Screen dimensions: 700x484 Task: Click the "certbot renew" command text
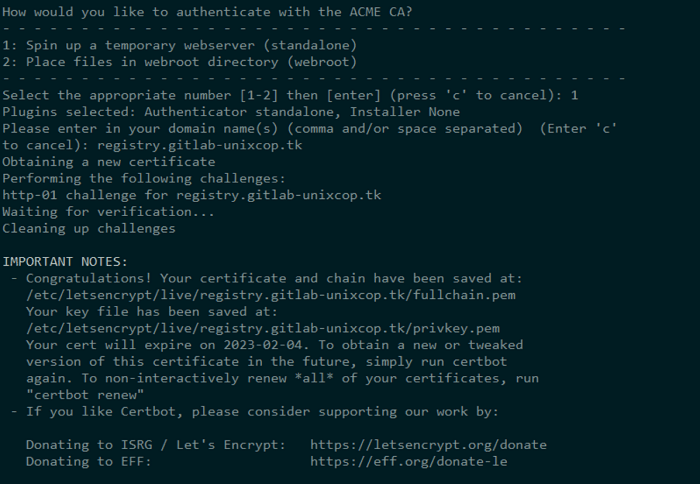pos(85,395)
